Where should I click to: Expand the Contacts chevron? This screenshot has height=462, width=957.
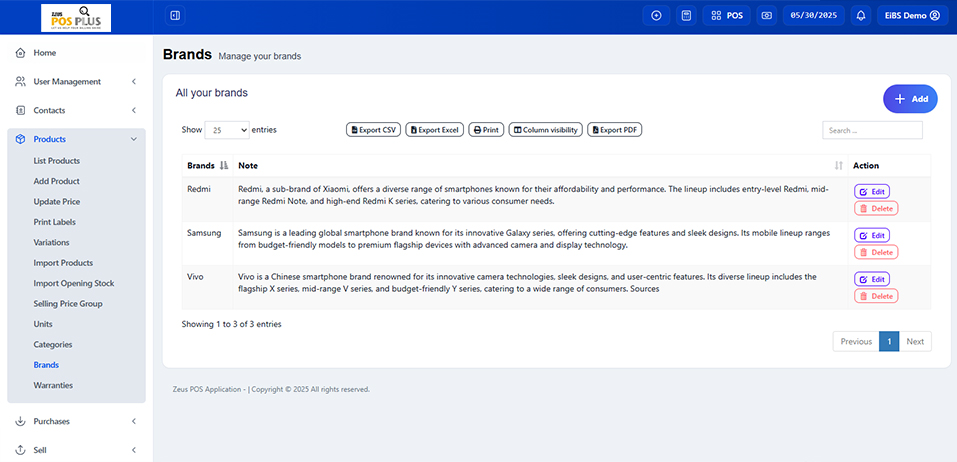(x=134, y=110)
